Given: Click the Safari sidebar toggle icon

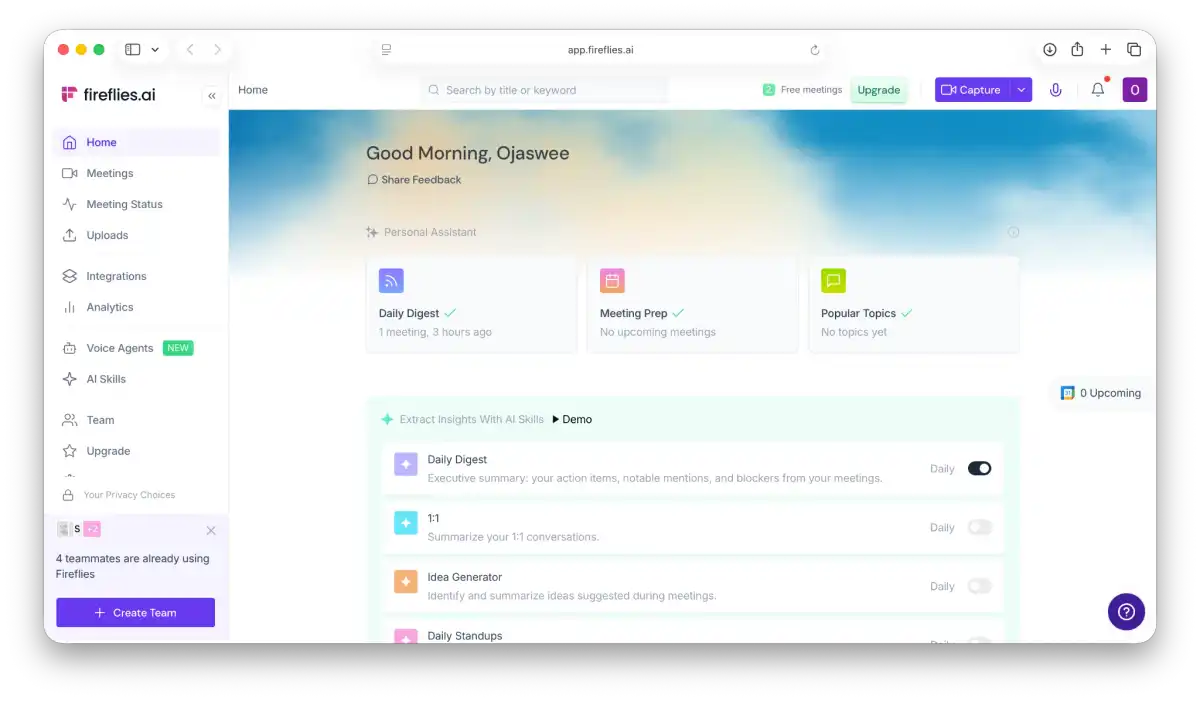Looking at the screenshot, I should [132, 49].
